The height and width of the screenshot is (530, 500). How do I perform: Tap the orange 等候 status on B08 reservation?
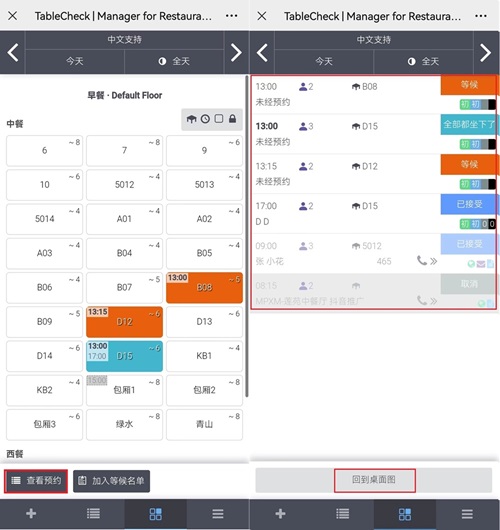tap(469, 85)
